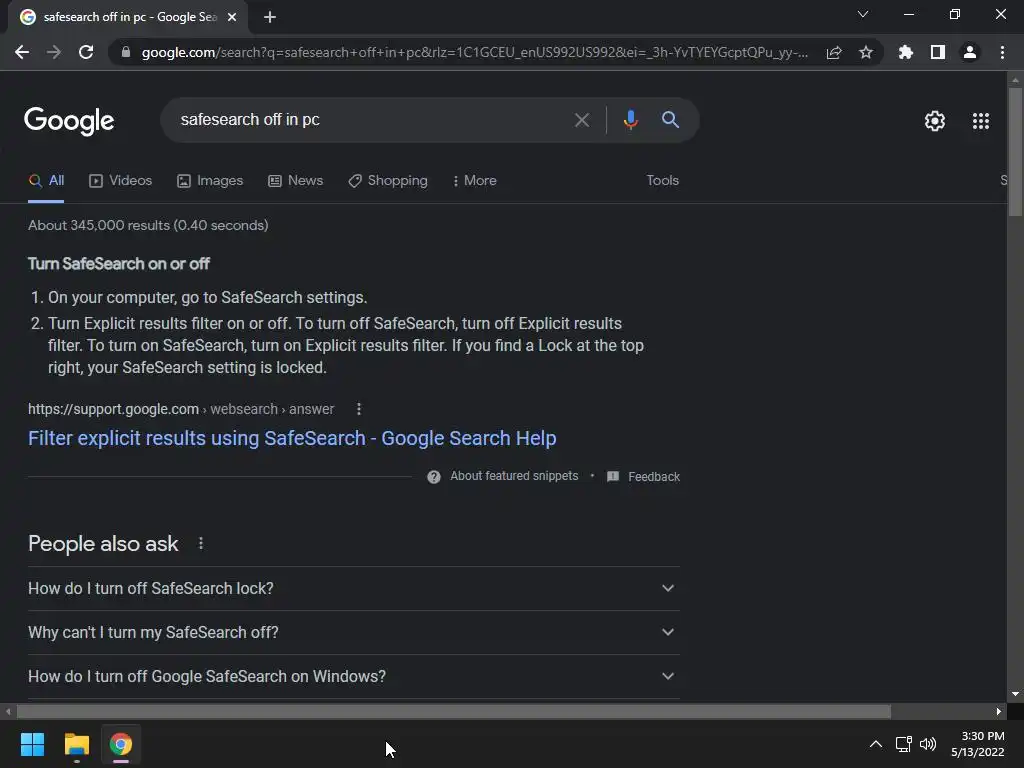Viewport: 1024px width, 768px height.
Task: Click the address bar URL
Action: [x=475, y=52]
